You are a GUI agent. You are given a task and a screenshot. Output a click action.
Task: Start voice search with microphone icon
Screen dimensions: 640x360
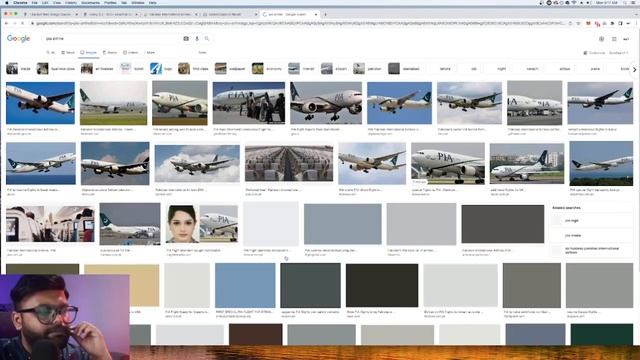click(197, 38)
